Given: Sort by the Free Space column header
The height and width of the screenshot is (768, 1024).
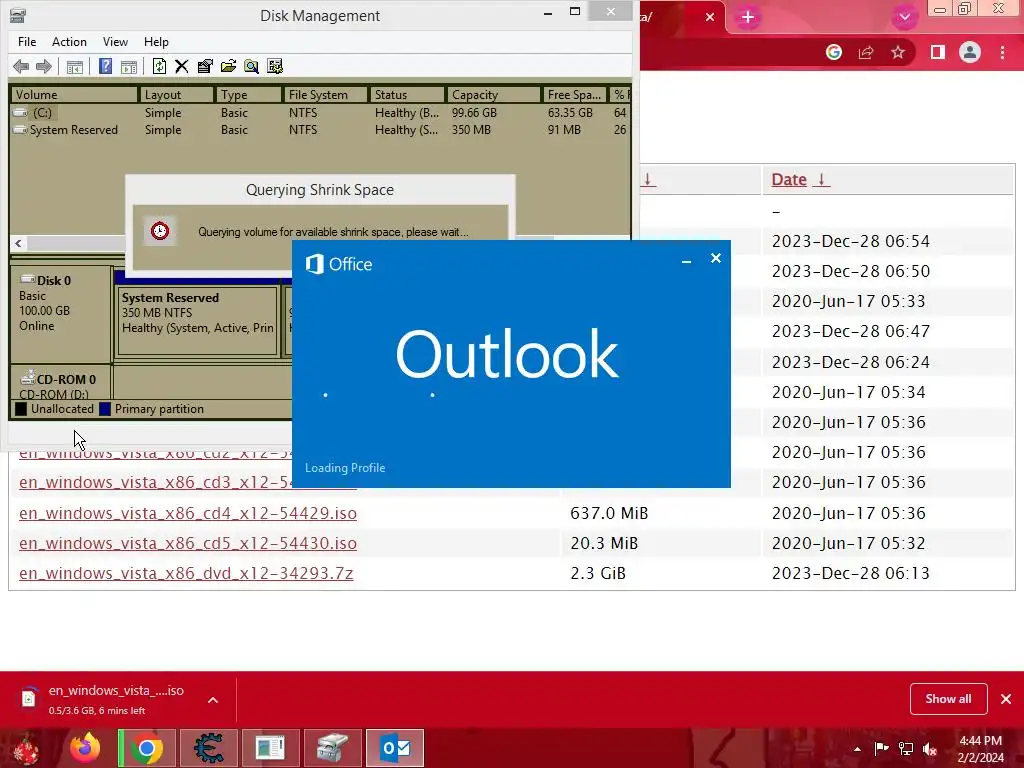Looking at the screenshot, I should coord(574,95).
